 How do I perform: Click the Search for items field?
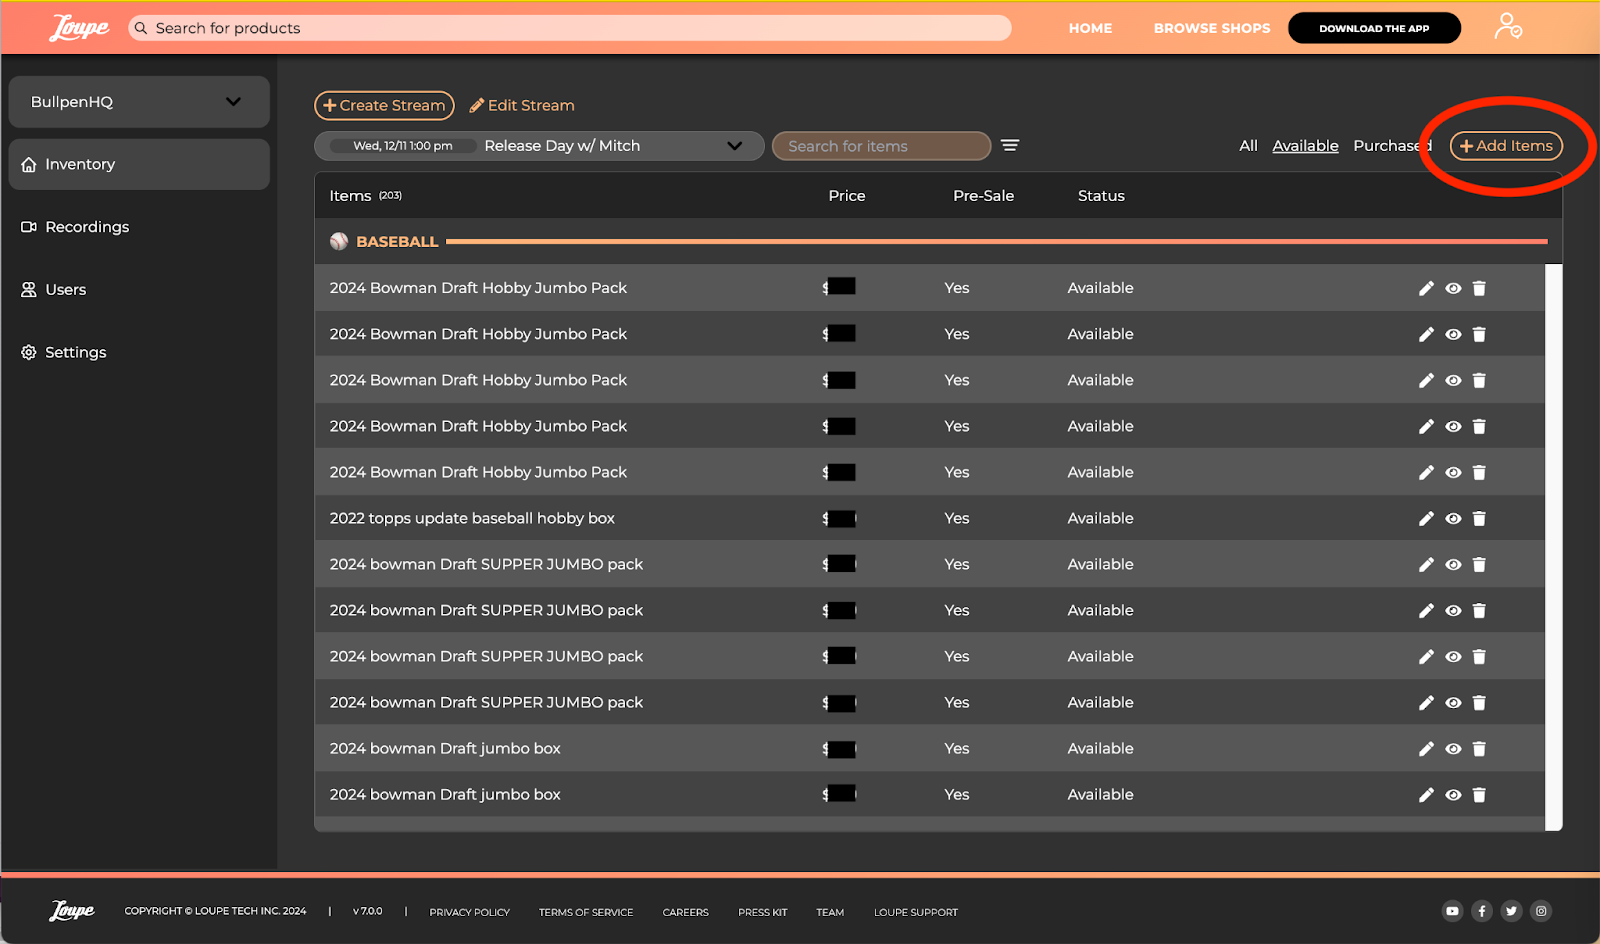881,146
